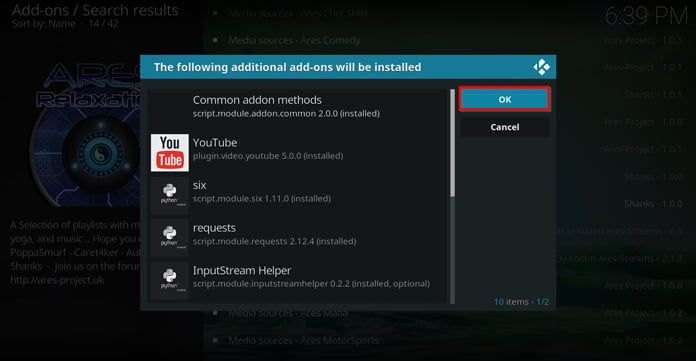Click the Python icon beside six
This screenshot has width=696, height=361.
click(170, 195)
